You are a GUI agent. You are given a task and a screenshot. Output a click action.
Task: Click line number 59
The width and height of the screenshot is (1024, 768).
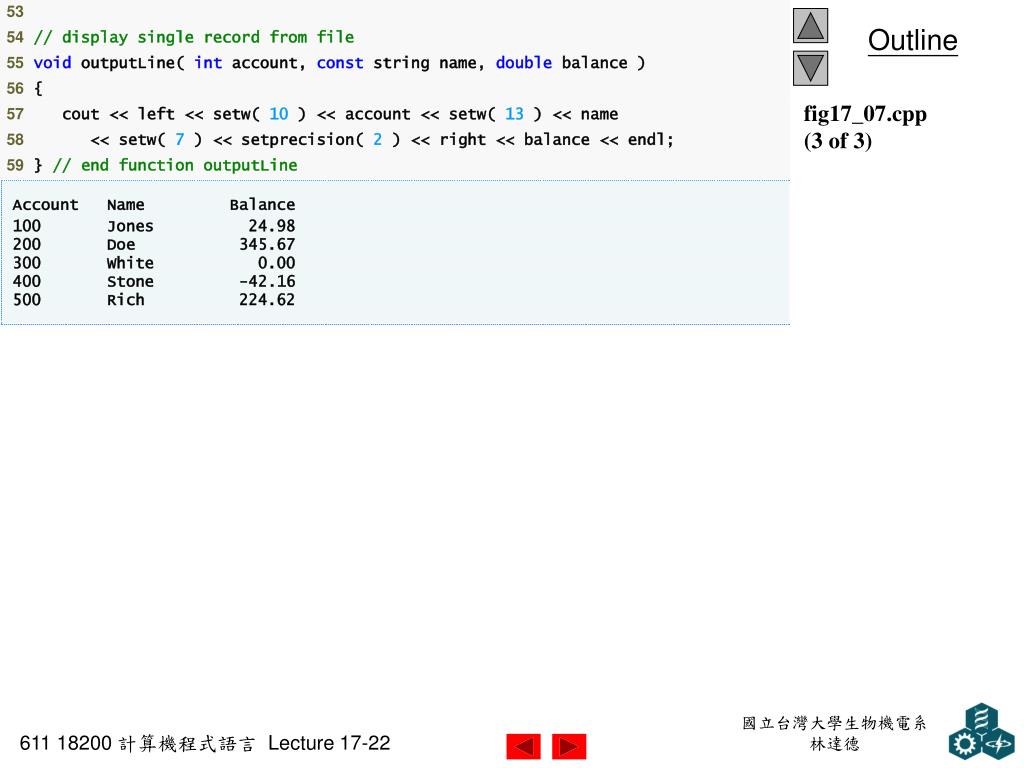coord(15,165)
